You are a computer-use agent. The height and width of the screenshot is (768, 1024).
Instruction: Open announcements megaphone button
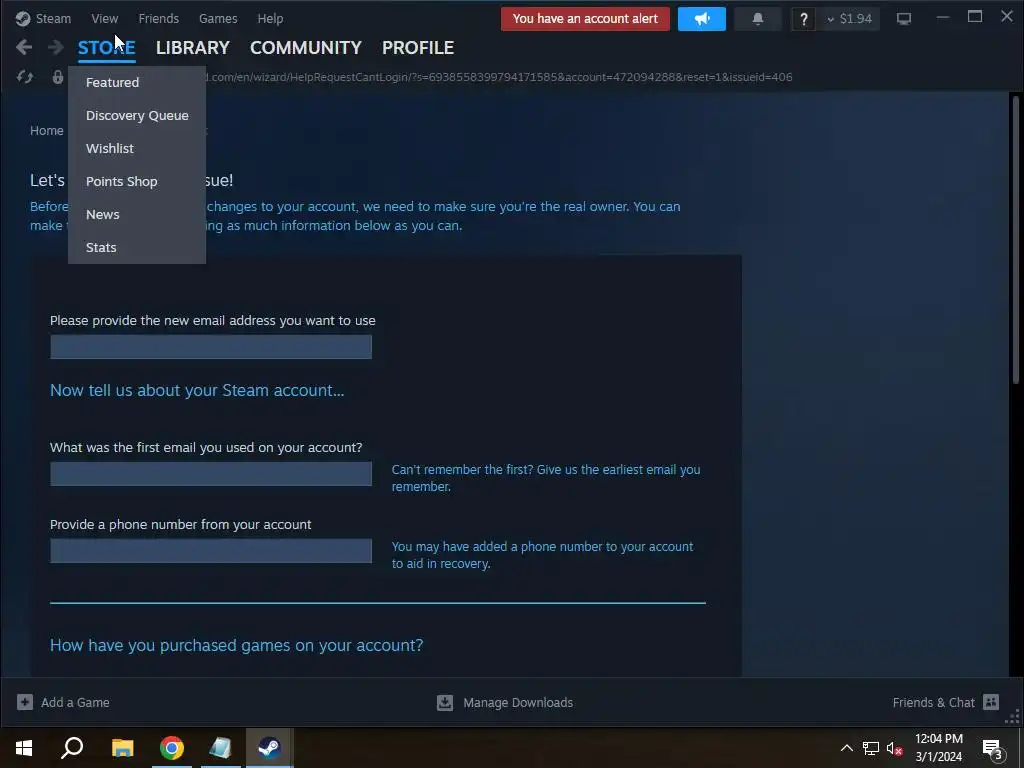[702, 19]
